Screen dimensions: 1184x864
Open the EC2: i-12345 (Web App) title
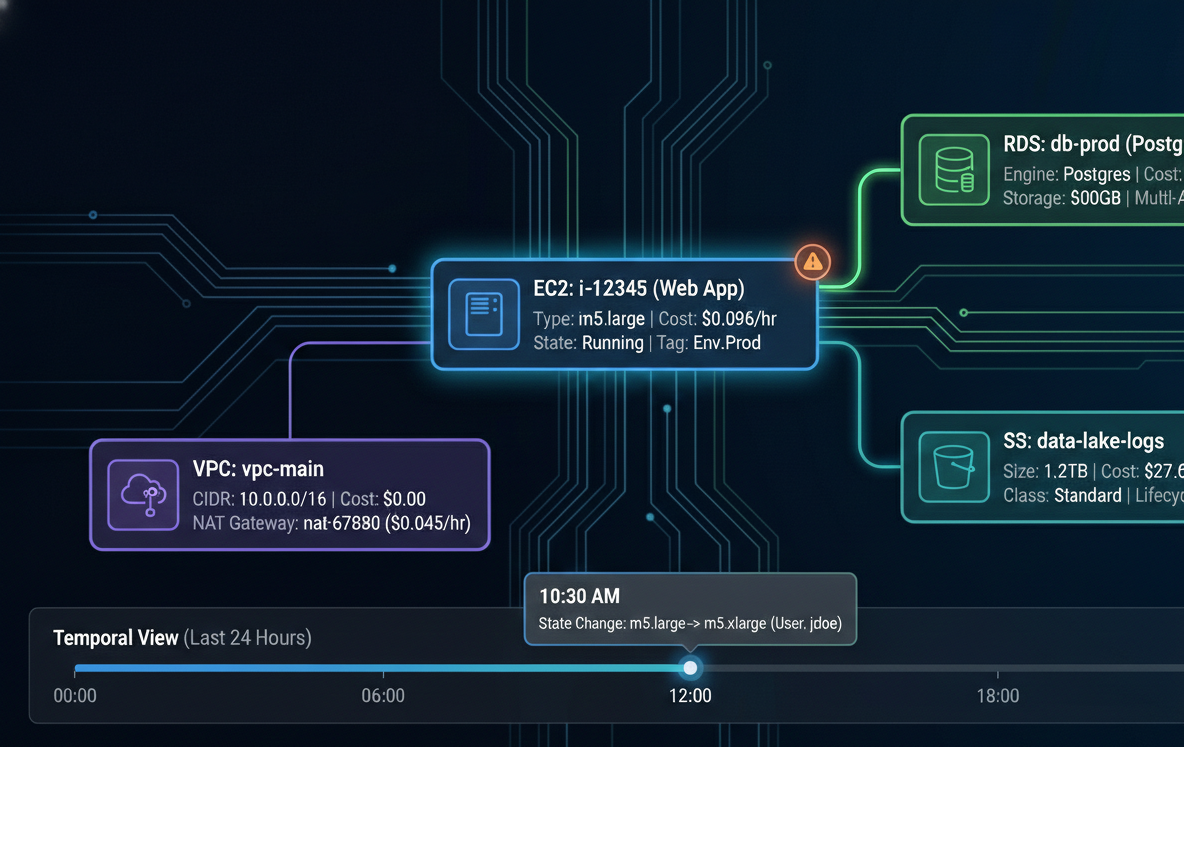pos(638,289)
